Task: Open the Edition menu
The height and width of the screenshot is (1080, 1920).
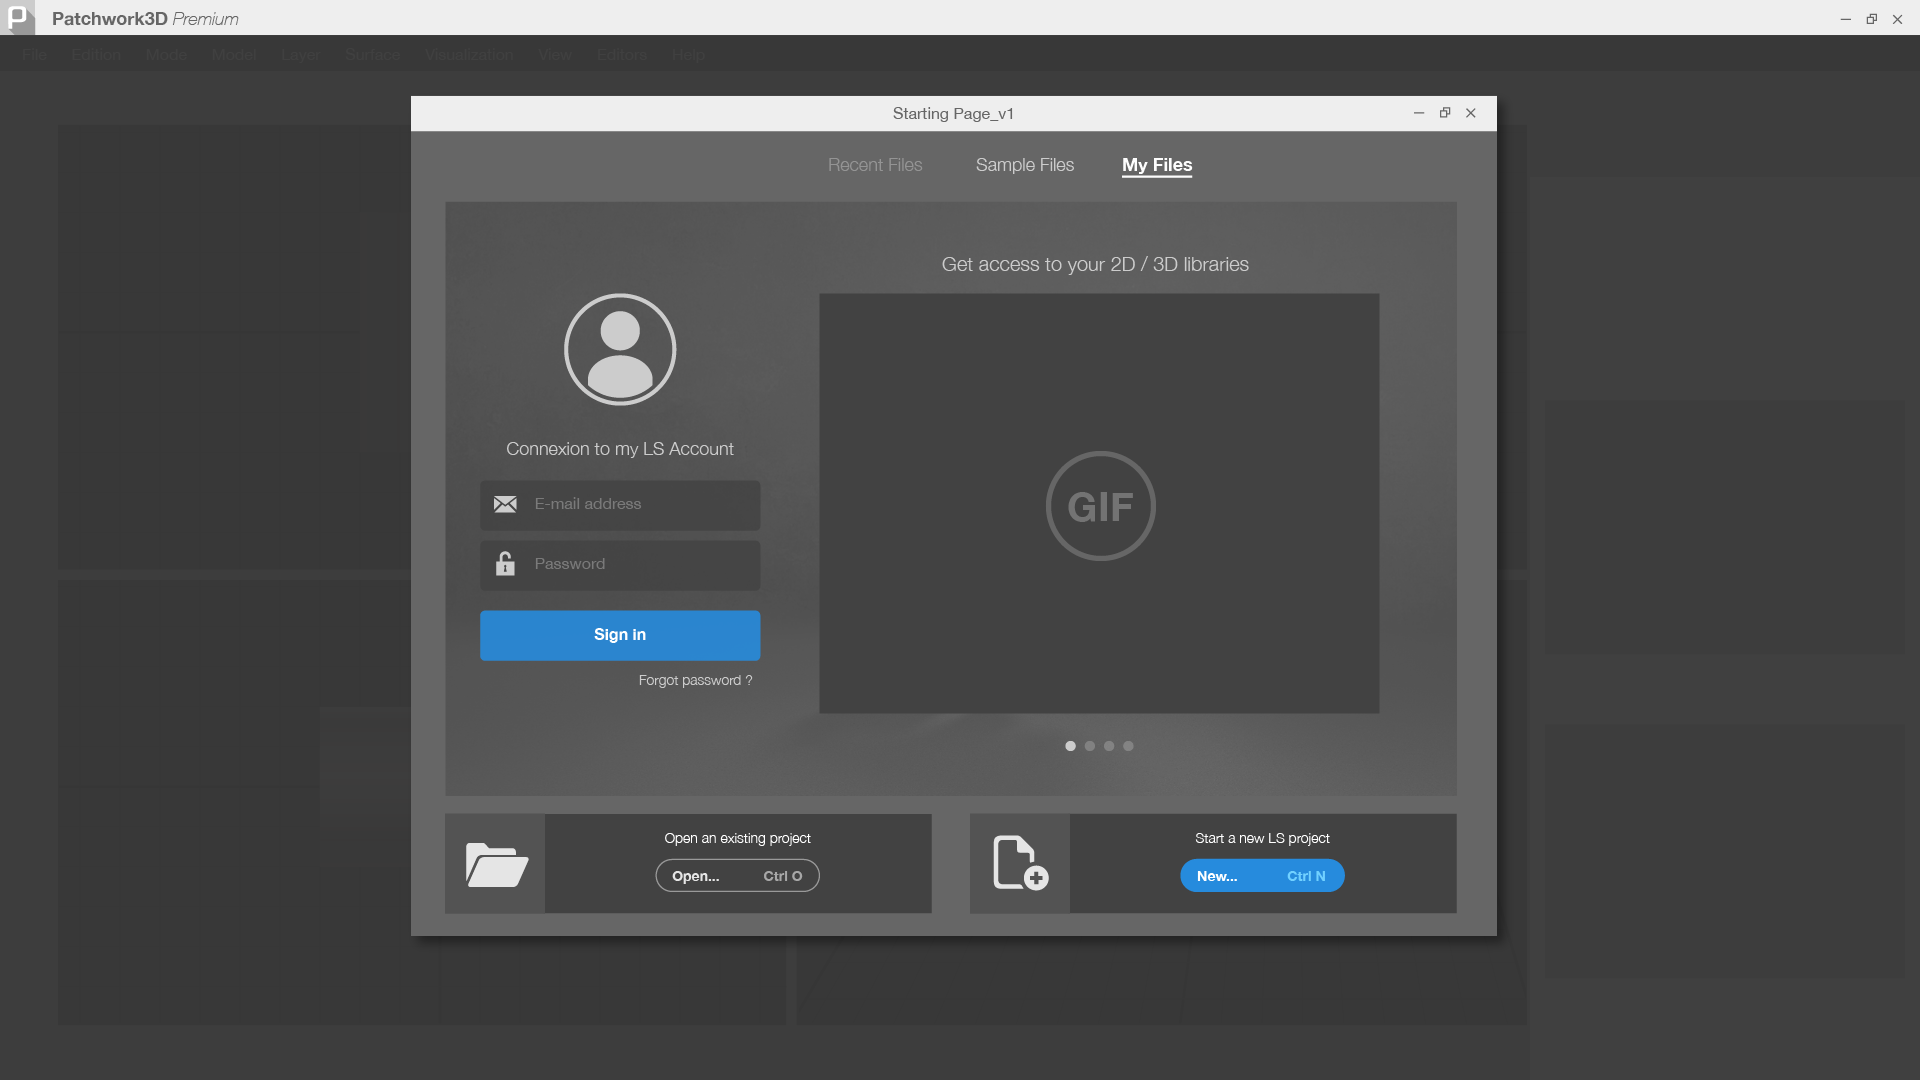Action: pos(96,54)
